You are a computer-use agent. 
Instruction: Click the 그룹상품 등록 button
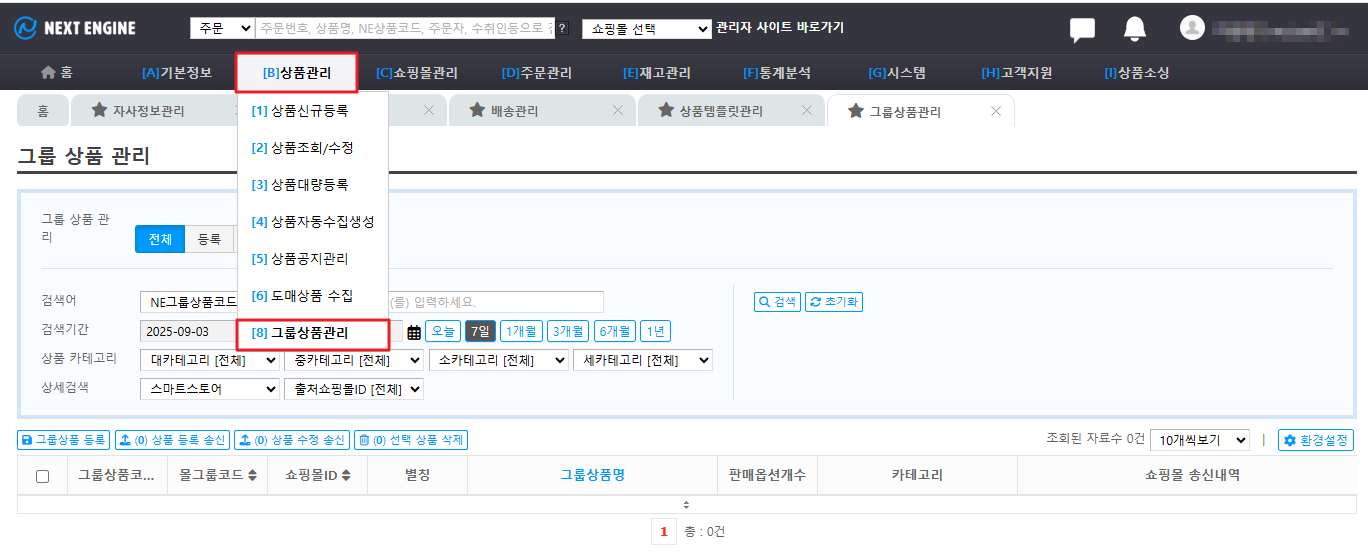(x=63, y=440)
